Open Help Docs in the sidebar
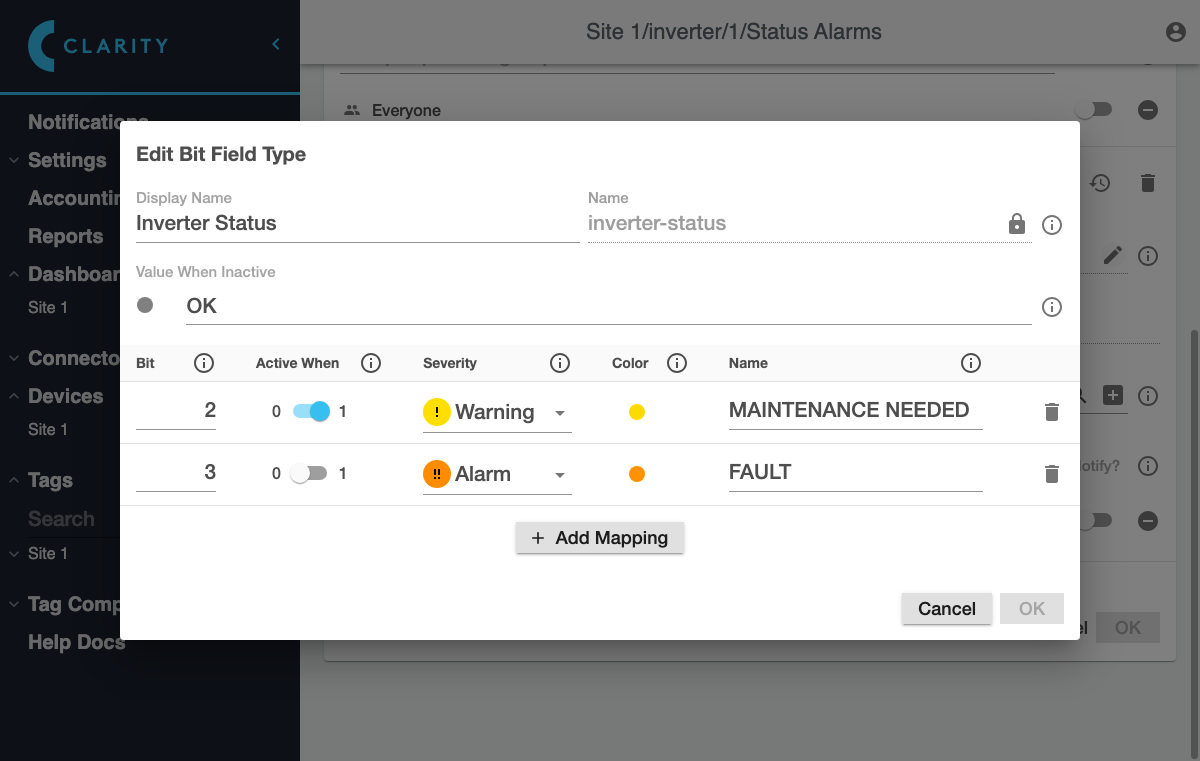This screenshot has height=761, width=1200. (77, 643)
